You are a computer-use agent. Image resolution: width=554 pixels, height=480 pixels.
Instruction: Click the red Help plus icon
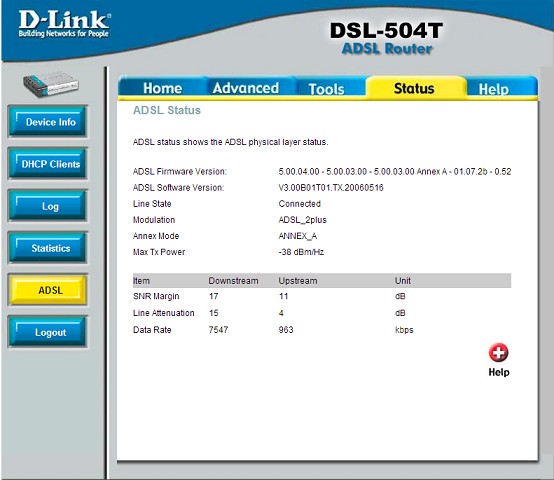[499, 352]
